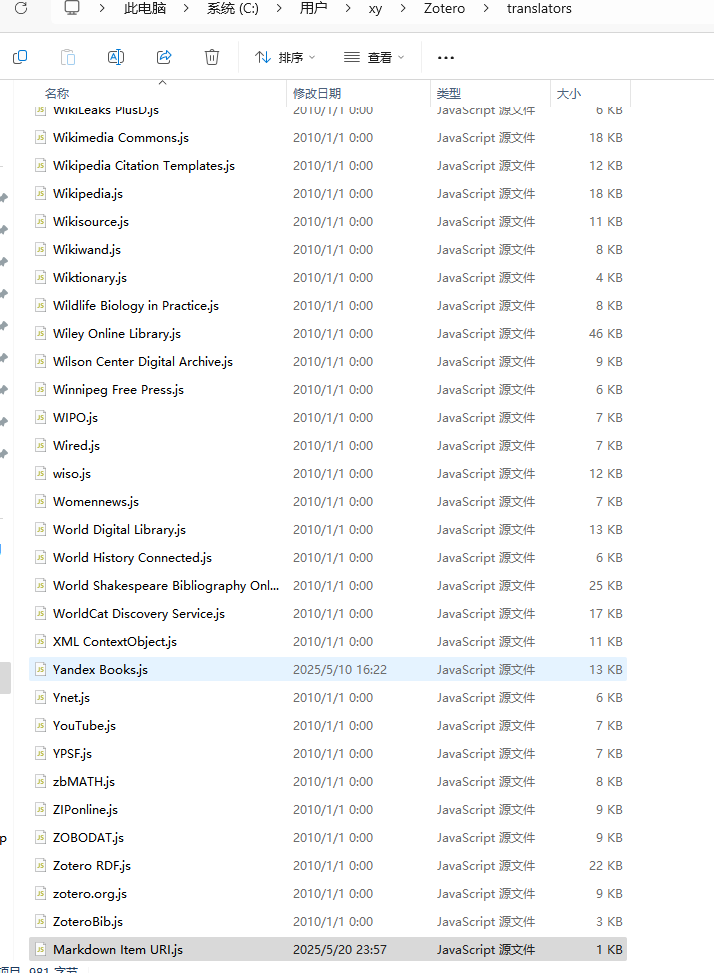Select World Digital Library.js file name
The image size is (714, 973).
(x=119, y=529)
